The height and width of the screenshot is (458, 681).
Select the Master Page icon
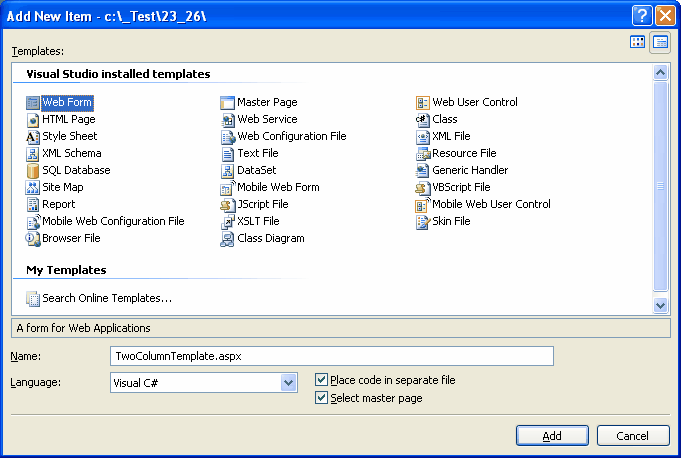click(x=227, y=102)
